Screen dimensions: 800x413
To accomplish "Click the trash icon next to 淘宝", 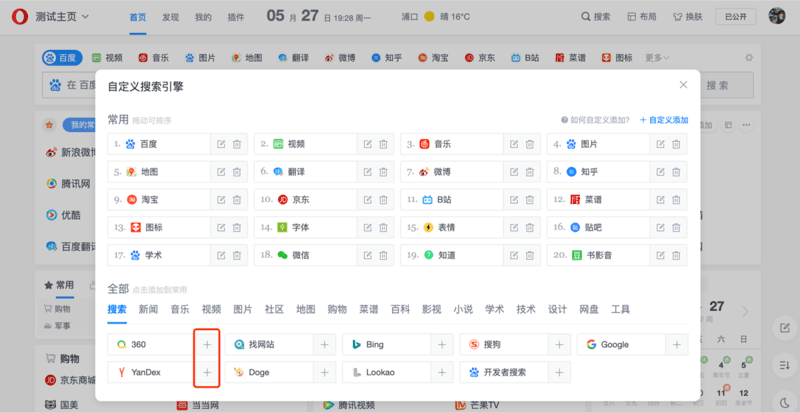I will click(x=237, y=200).
